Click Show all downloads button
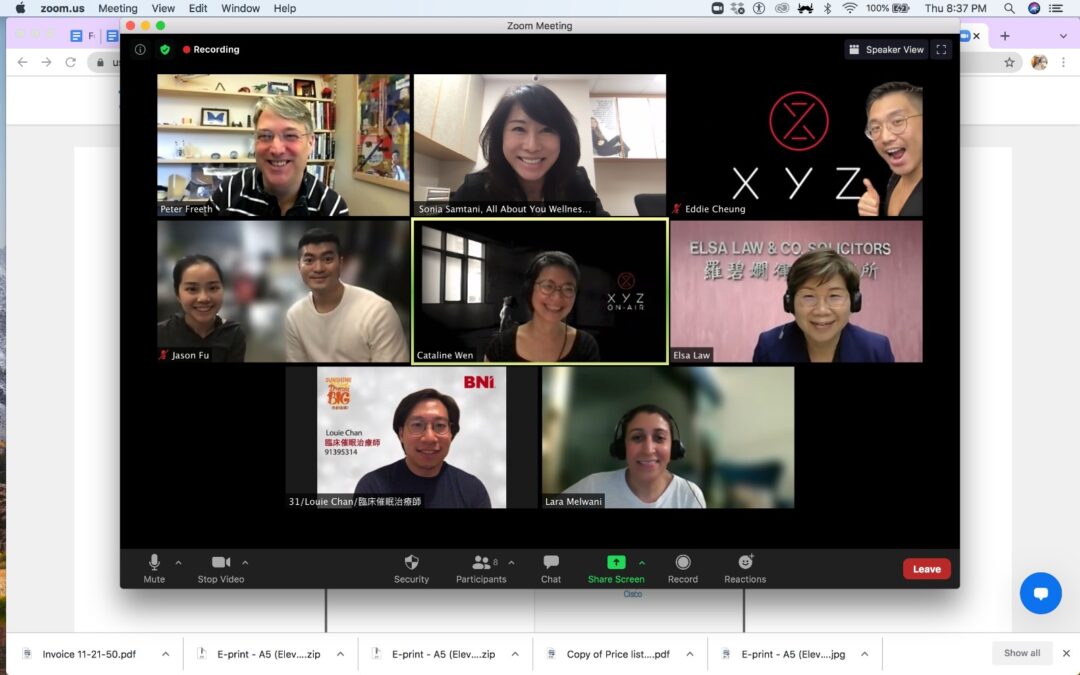This screenshot has width=1080, height=675. [x=1022, y=653]
